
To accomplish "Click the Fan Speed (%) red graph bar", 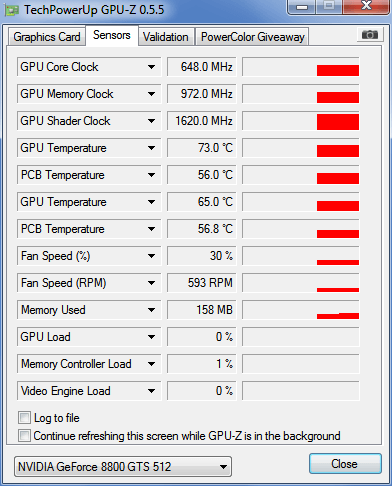I will [338, 262].
